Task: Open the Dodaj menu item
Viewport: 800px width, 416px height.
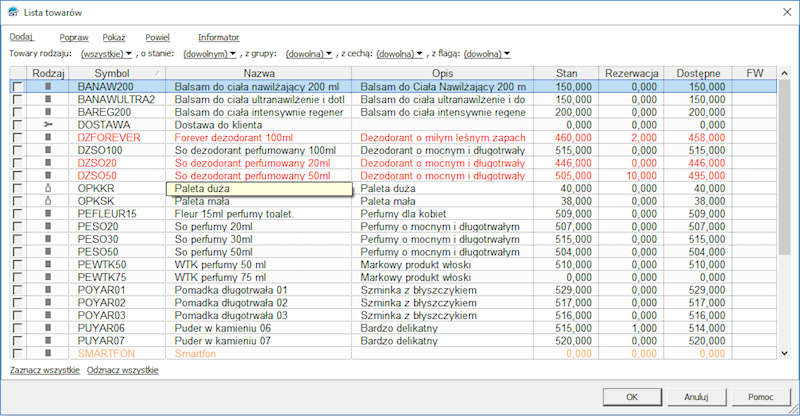Action: coord(21,37)
